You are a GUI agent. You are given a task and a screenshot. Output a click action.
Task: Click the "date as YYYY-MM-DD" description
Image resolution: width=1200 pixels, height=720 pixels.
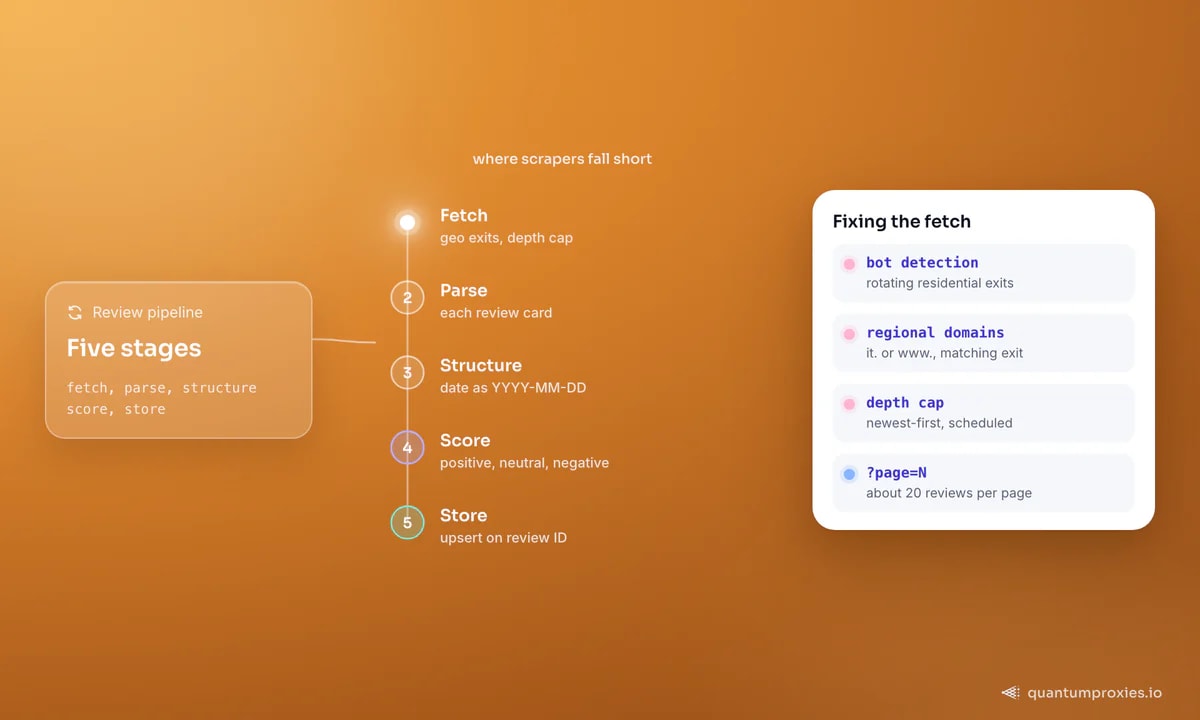coord(513,388)
